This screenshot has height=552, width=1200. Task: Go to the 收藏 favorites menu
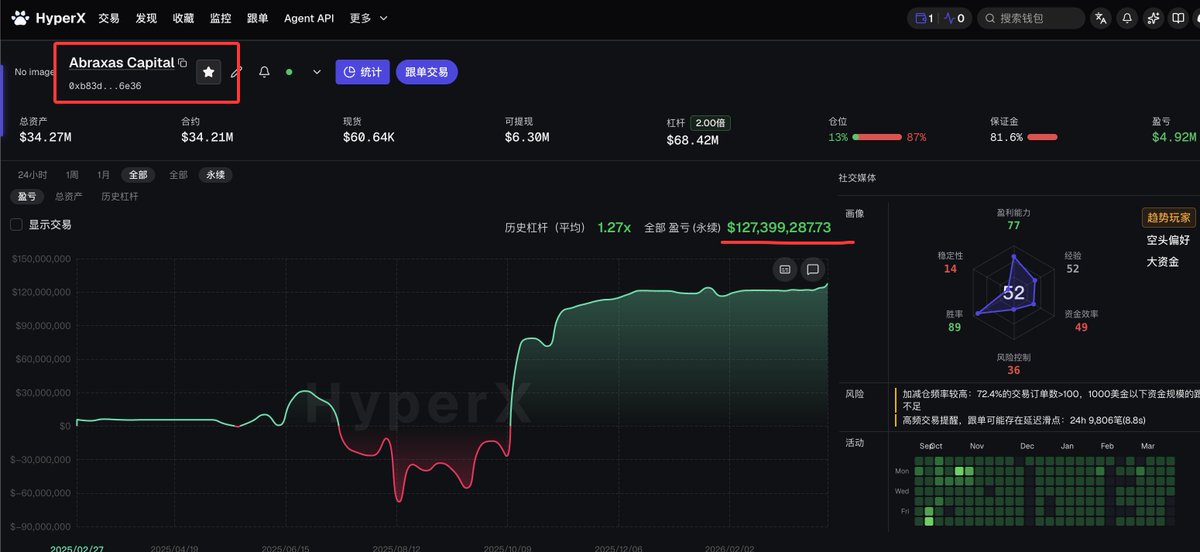click(183, 18)
